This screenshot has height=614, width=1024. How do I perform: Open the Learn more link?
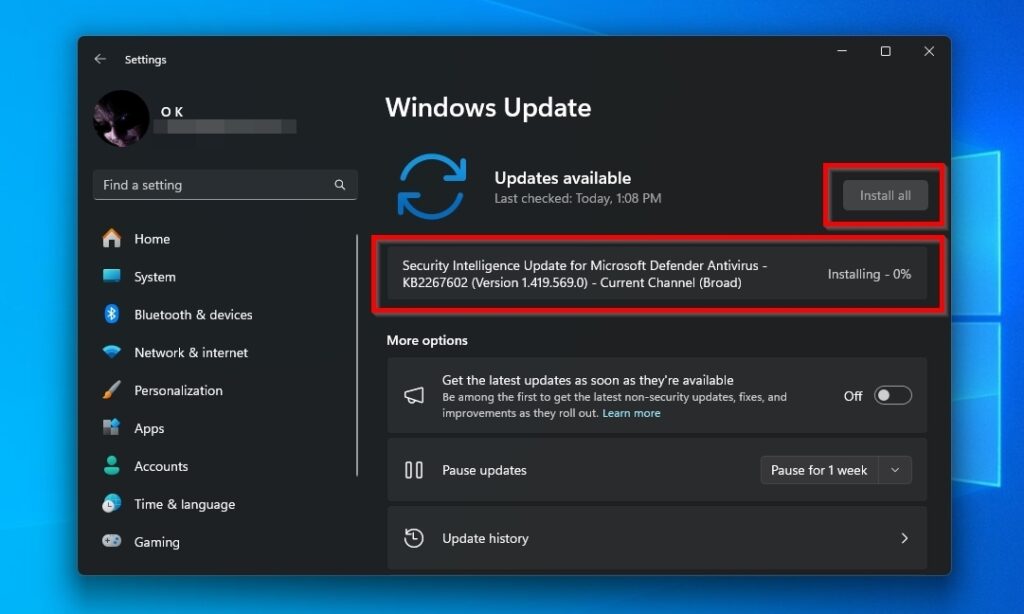pyautogui.click(x=631, y=412)
